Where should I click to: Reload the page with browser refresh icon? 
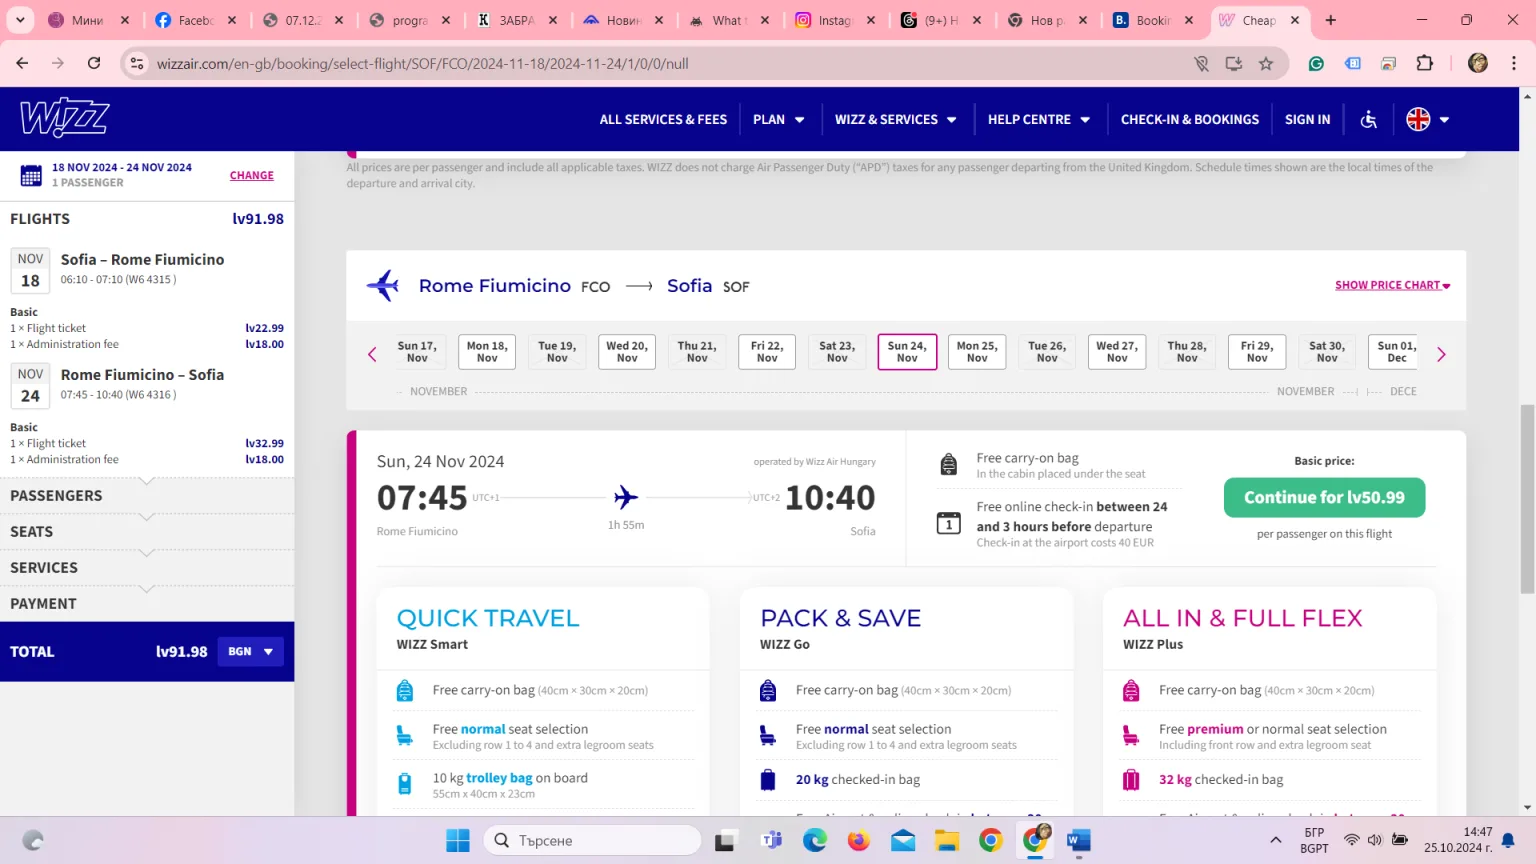[x=94, y=63]
